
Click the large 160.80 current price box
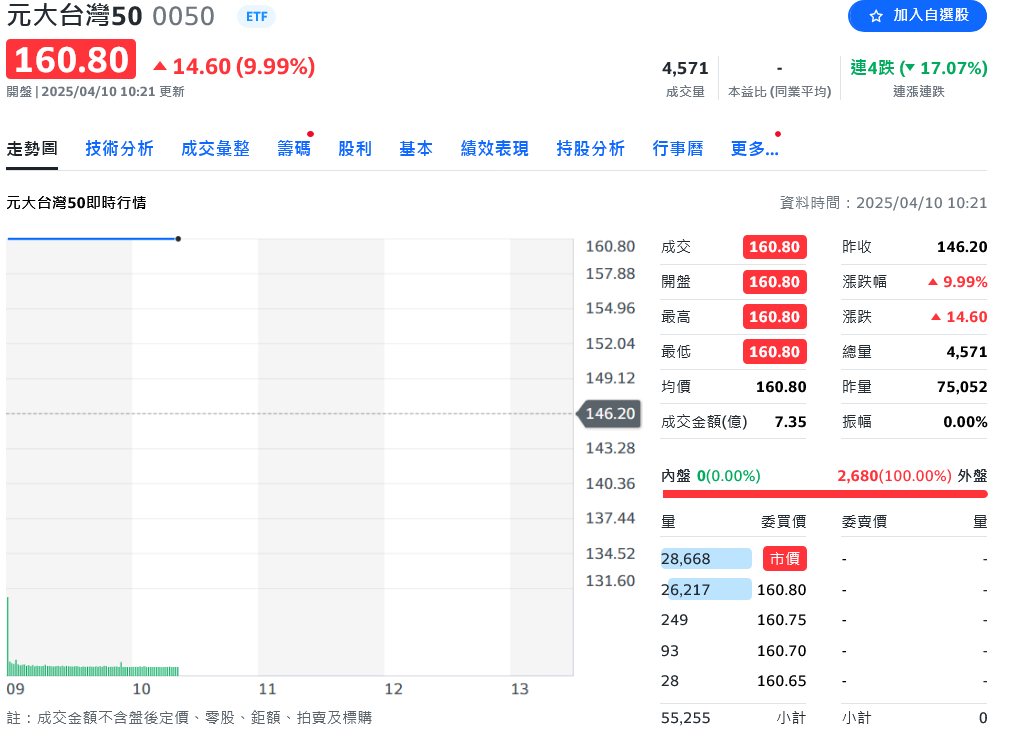(71, 59)
